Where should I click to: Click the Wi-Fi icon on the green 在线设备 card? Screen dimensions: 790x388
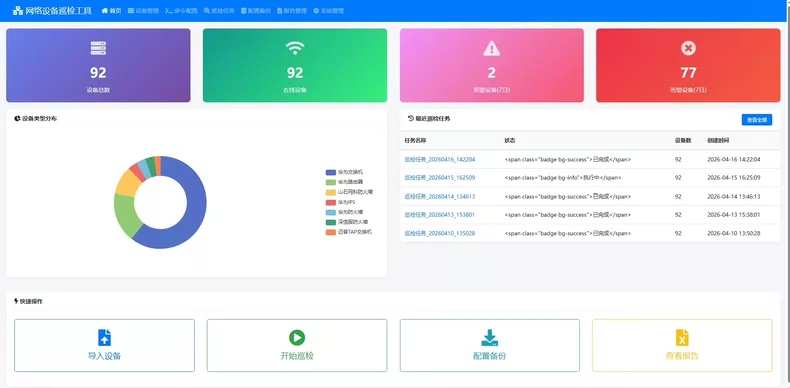pyautogui.click(x=295, y=48)
